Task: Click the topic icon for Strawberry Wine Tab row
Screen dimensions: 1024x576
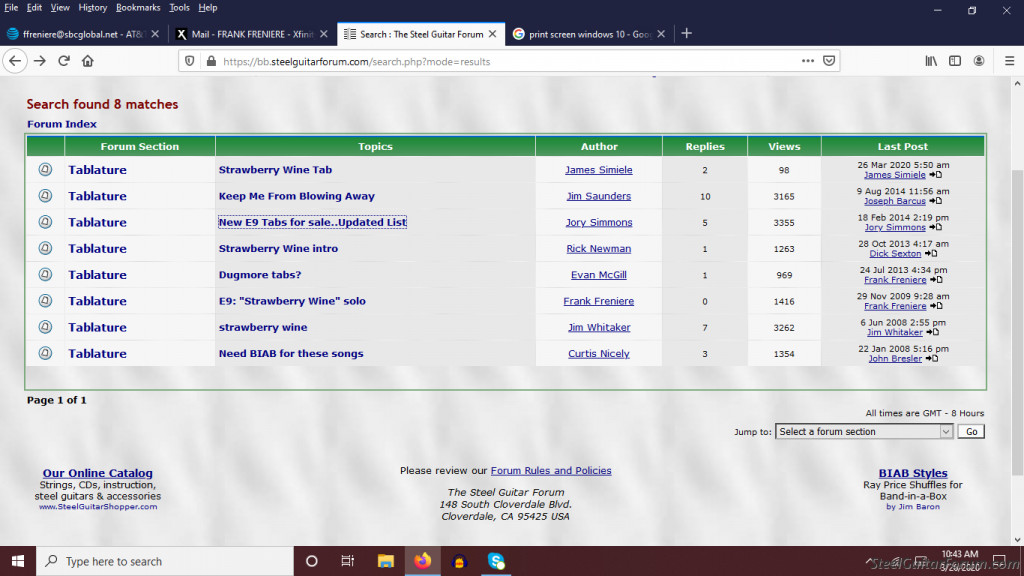Action: pyautogui.click(x=45, y=170)
